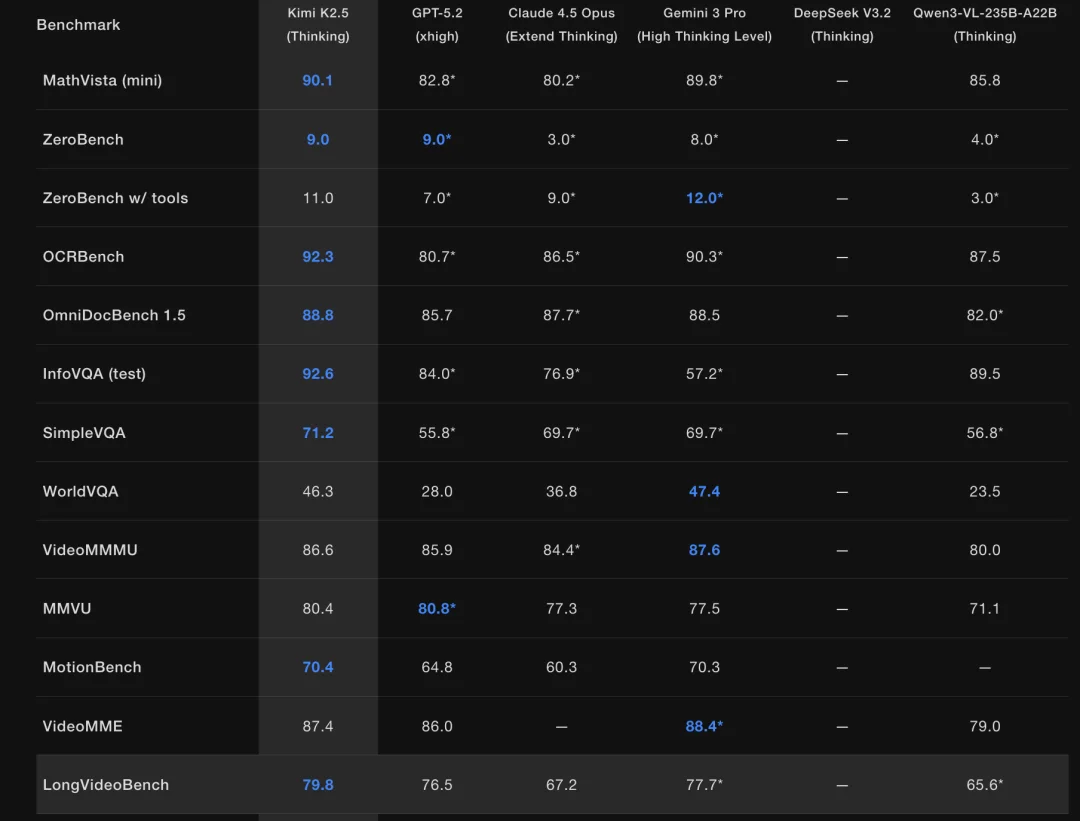Select Kimi K2.5's MotionBench score 70.4
This screenshot has width=1080, height=821.
318,667
